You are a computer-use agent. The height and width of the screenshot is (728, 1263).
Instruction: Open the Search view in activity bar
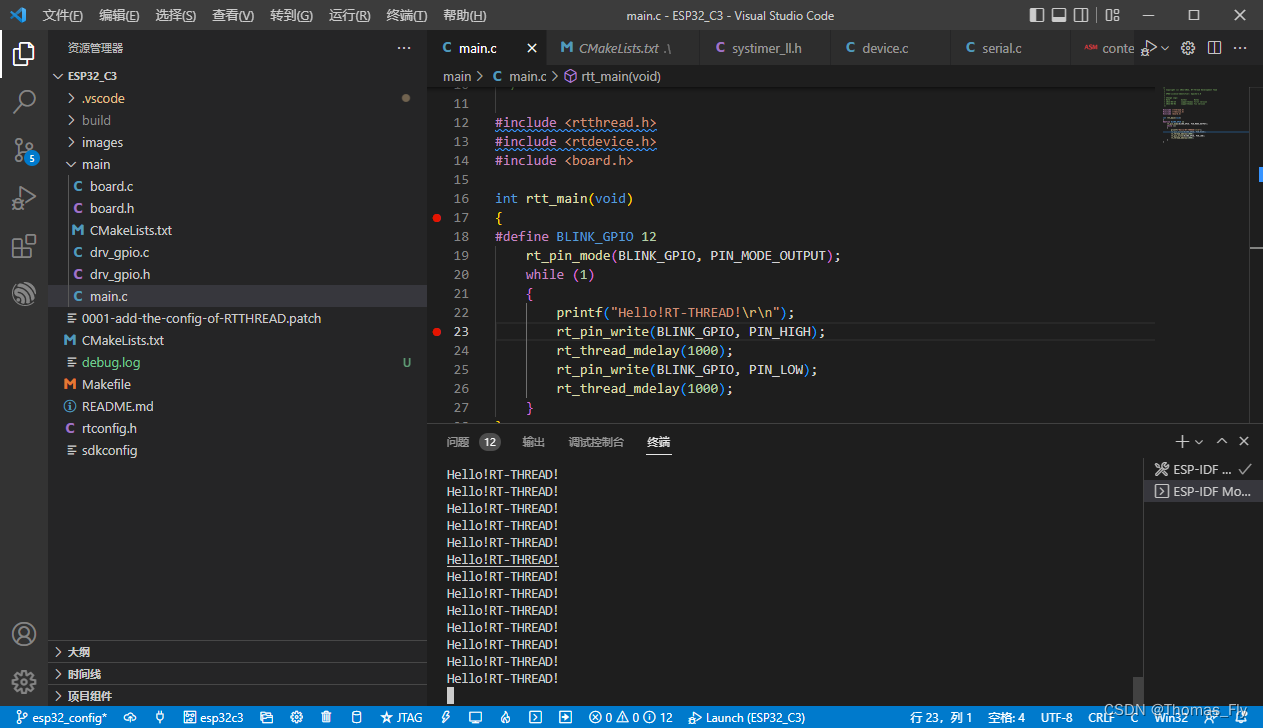pyautogui.click(x=24, y=101)
